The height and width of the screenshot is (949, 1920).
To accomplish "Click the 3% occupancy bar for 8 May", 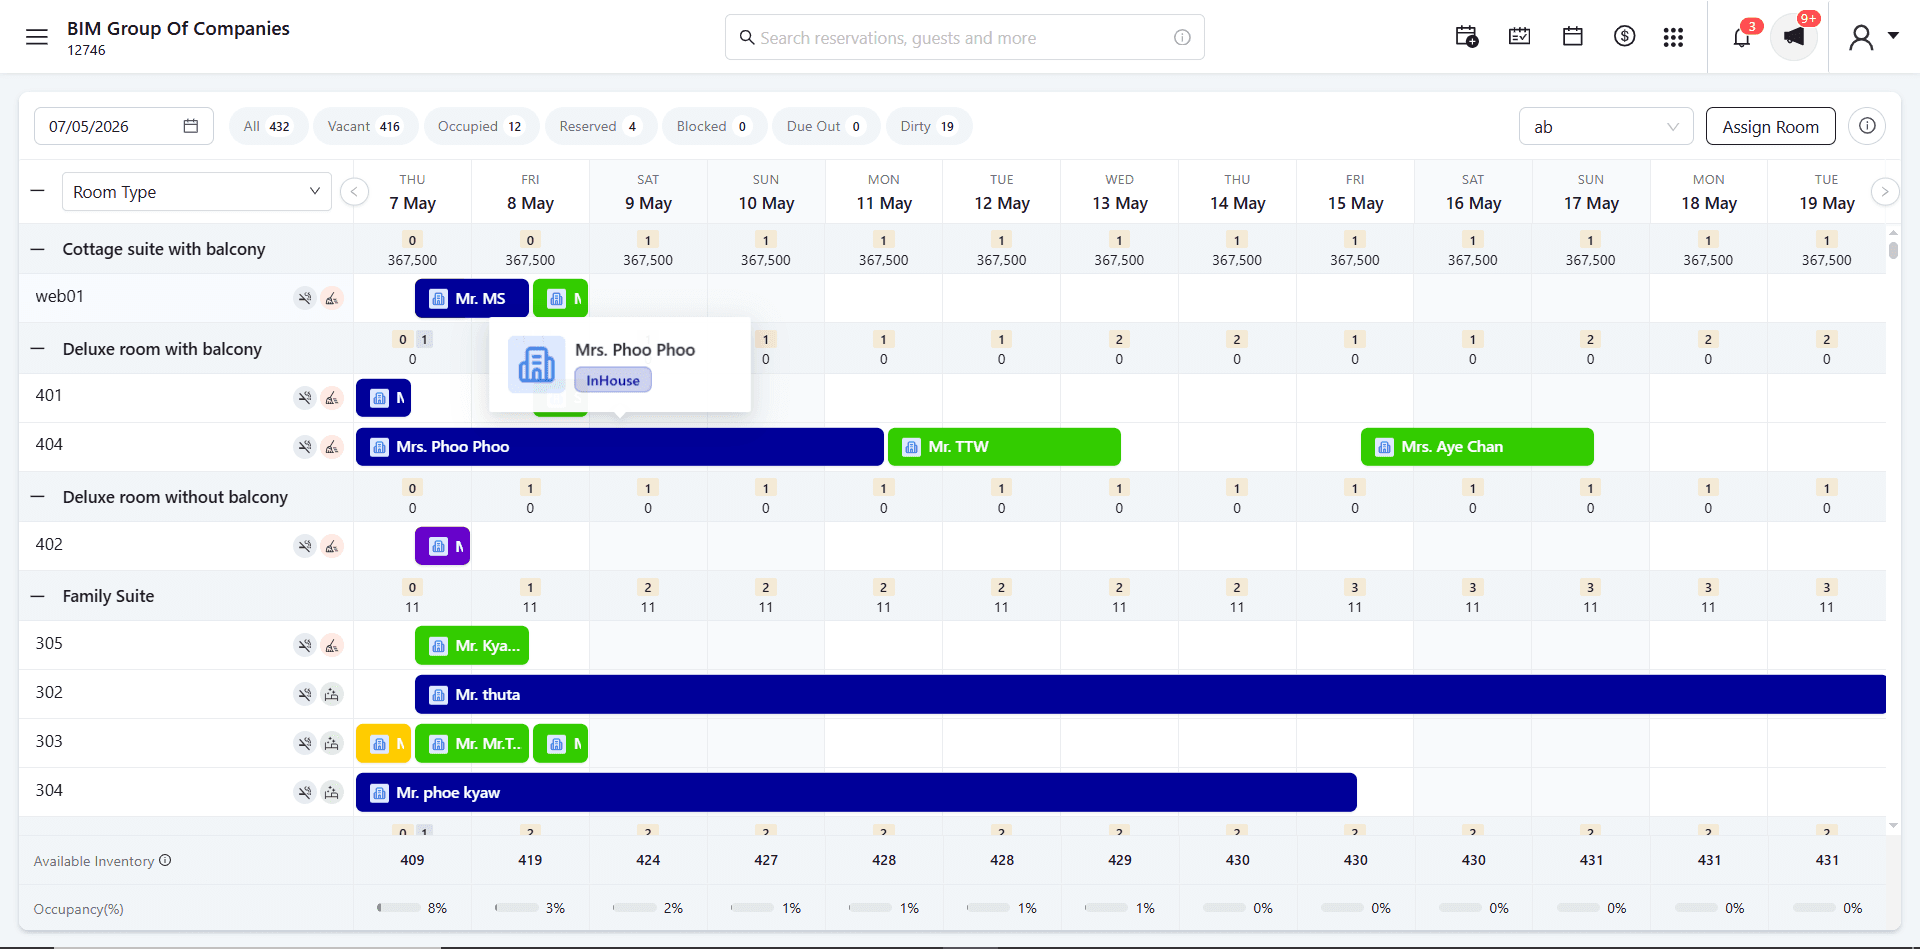I will 516,908.
